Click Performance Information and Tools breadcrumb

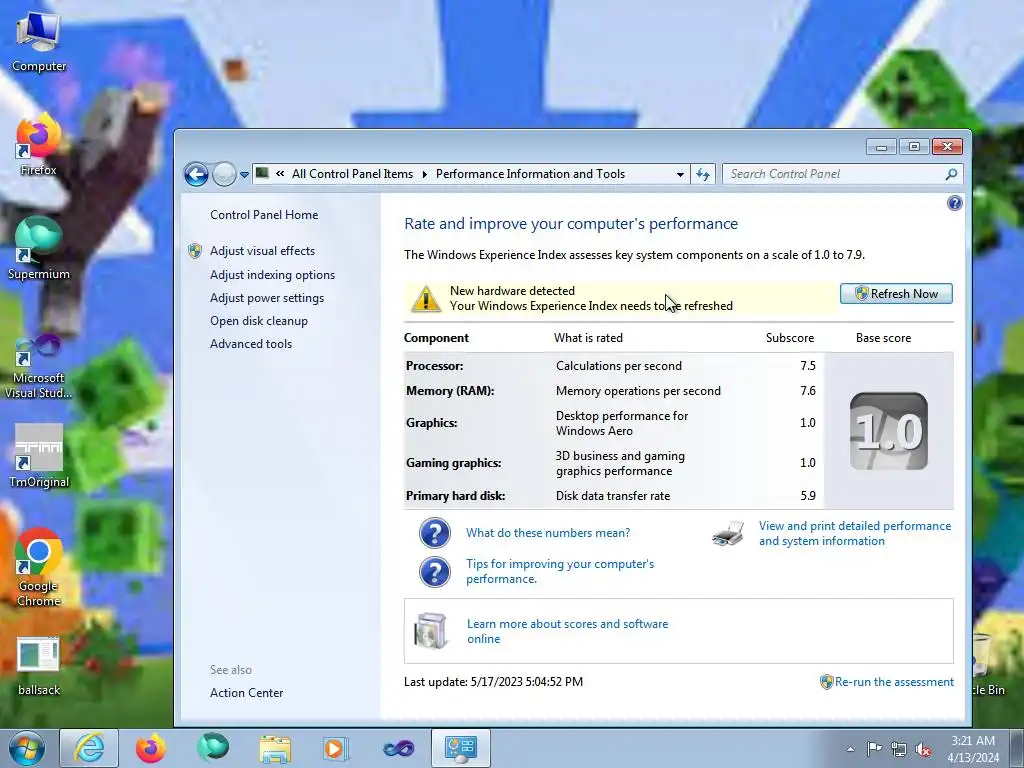(530, 174)
